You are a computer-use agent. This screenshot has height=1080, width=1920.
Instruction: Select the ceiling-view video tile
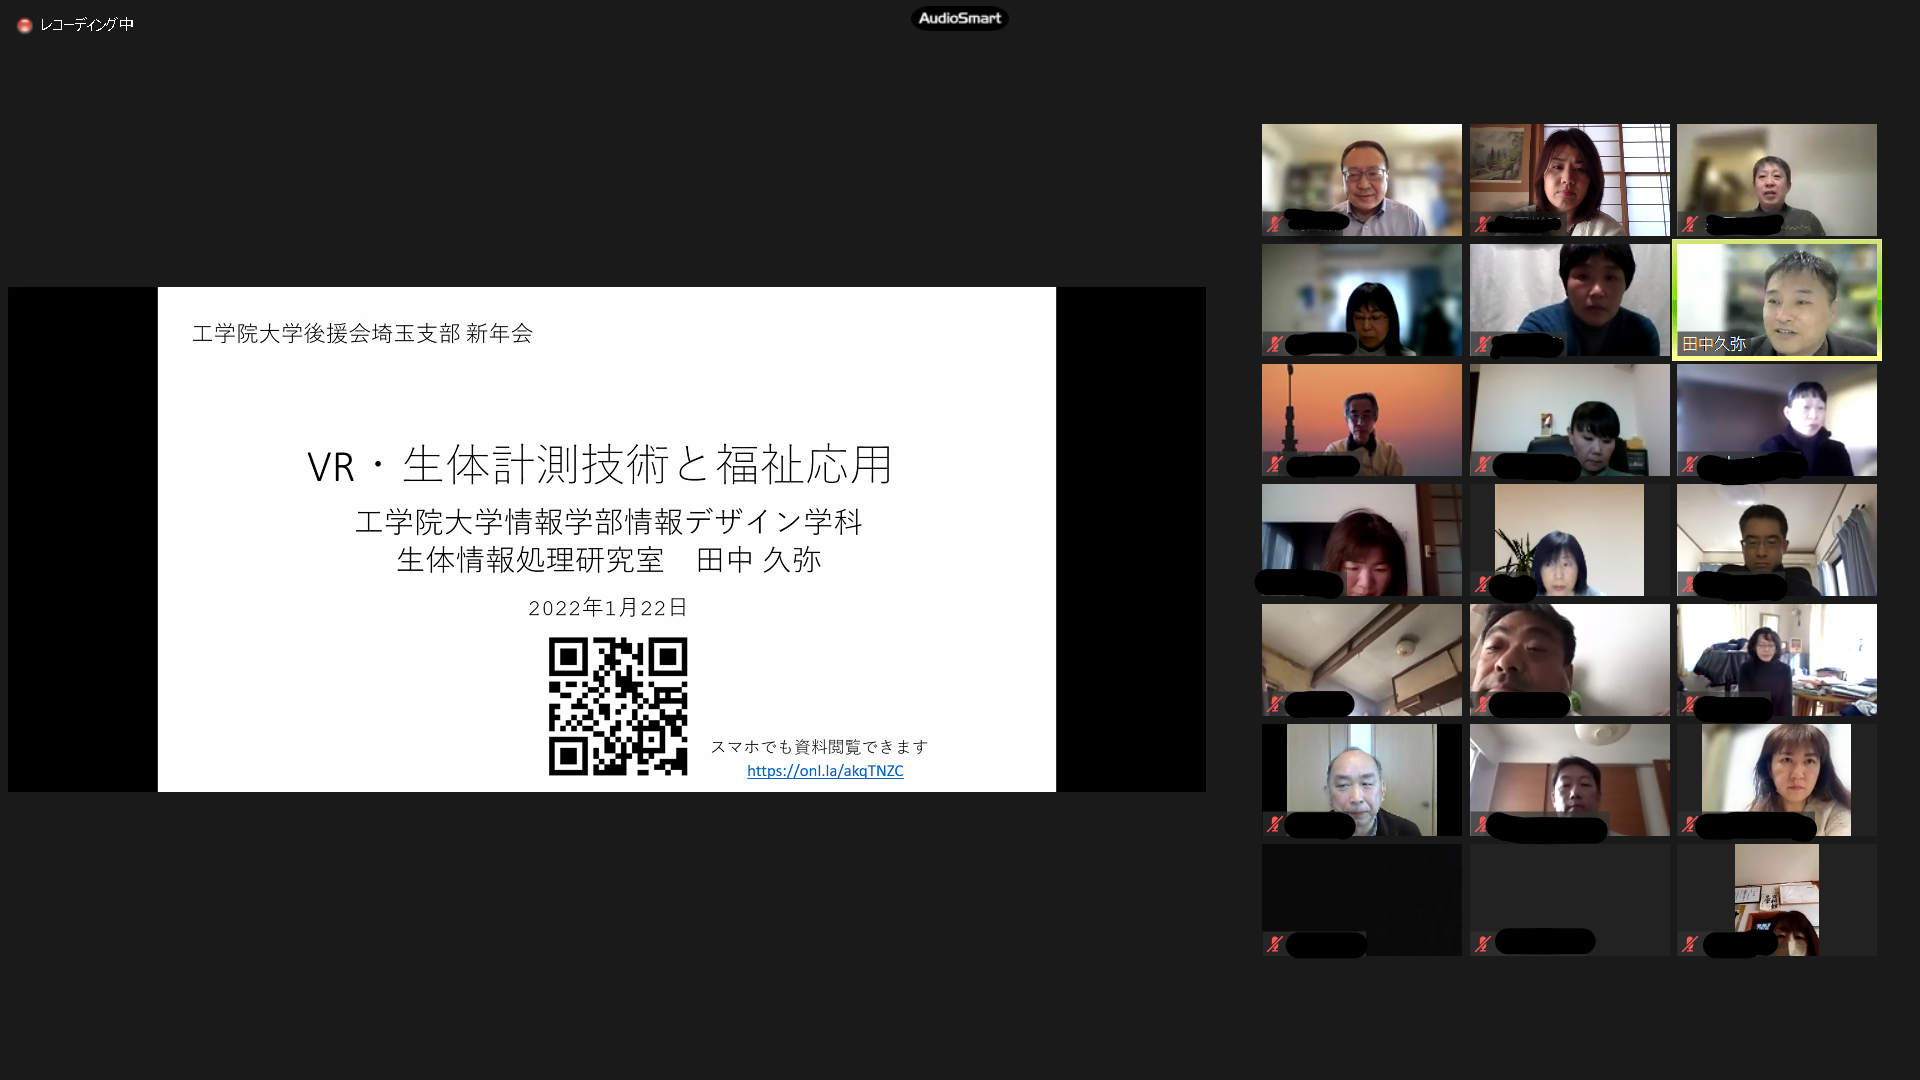(x=1362, y=660)
